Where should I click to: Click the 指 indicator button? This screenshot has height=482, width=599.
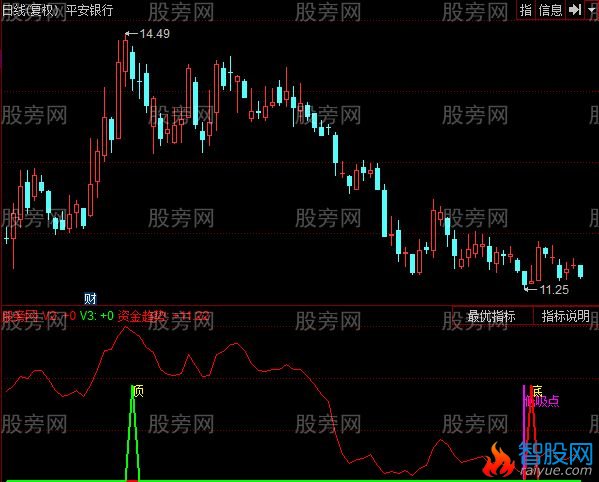[x=526, y=10]
